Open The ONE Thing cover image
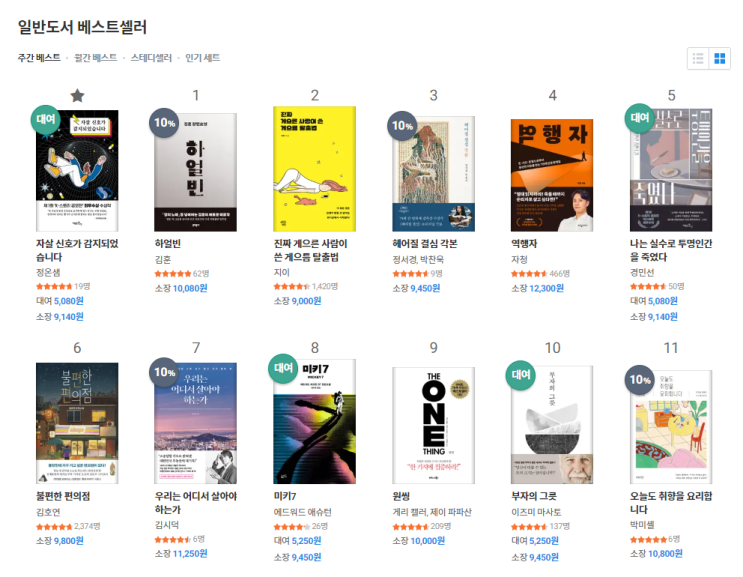Screen dimensions: 743x577 click(x=434, y=425)
